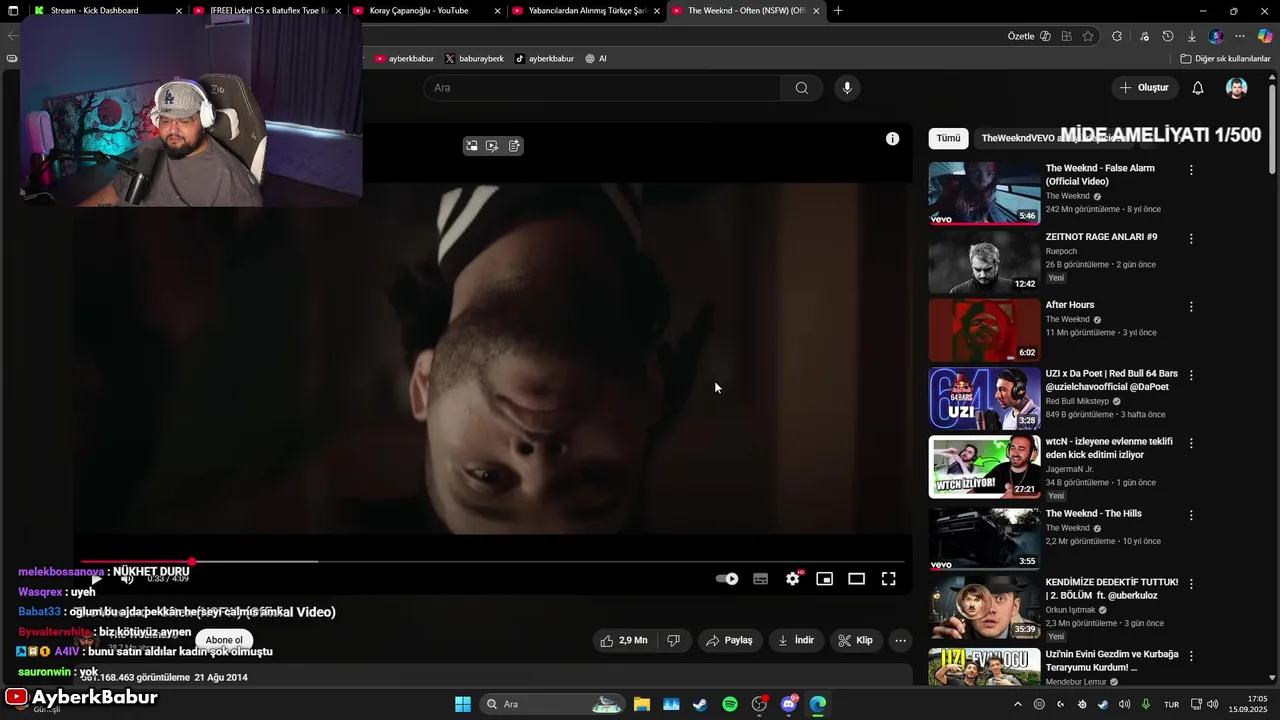Enable miniplayer mode
The image size is (1280, 720).
pos(825,579)
